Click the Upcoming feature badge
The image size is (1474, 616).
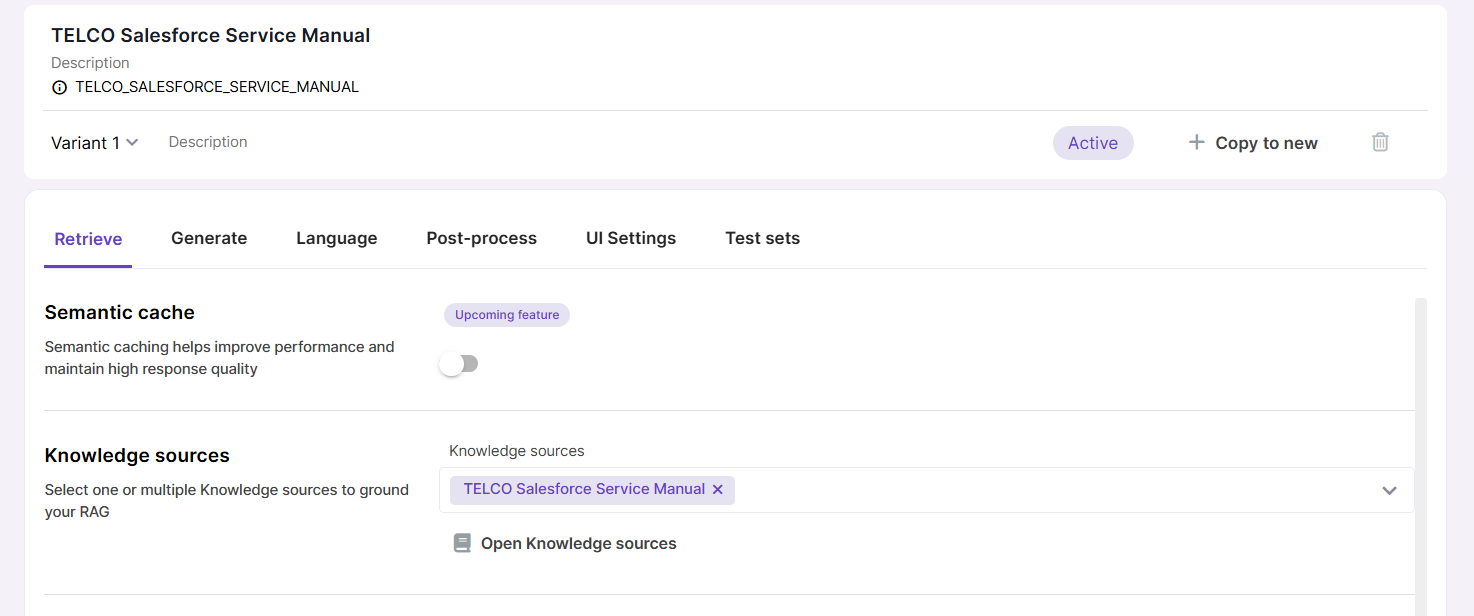point(507,315)
